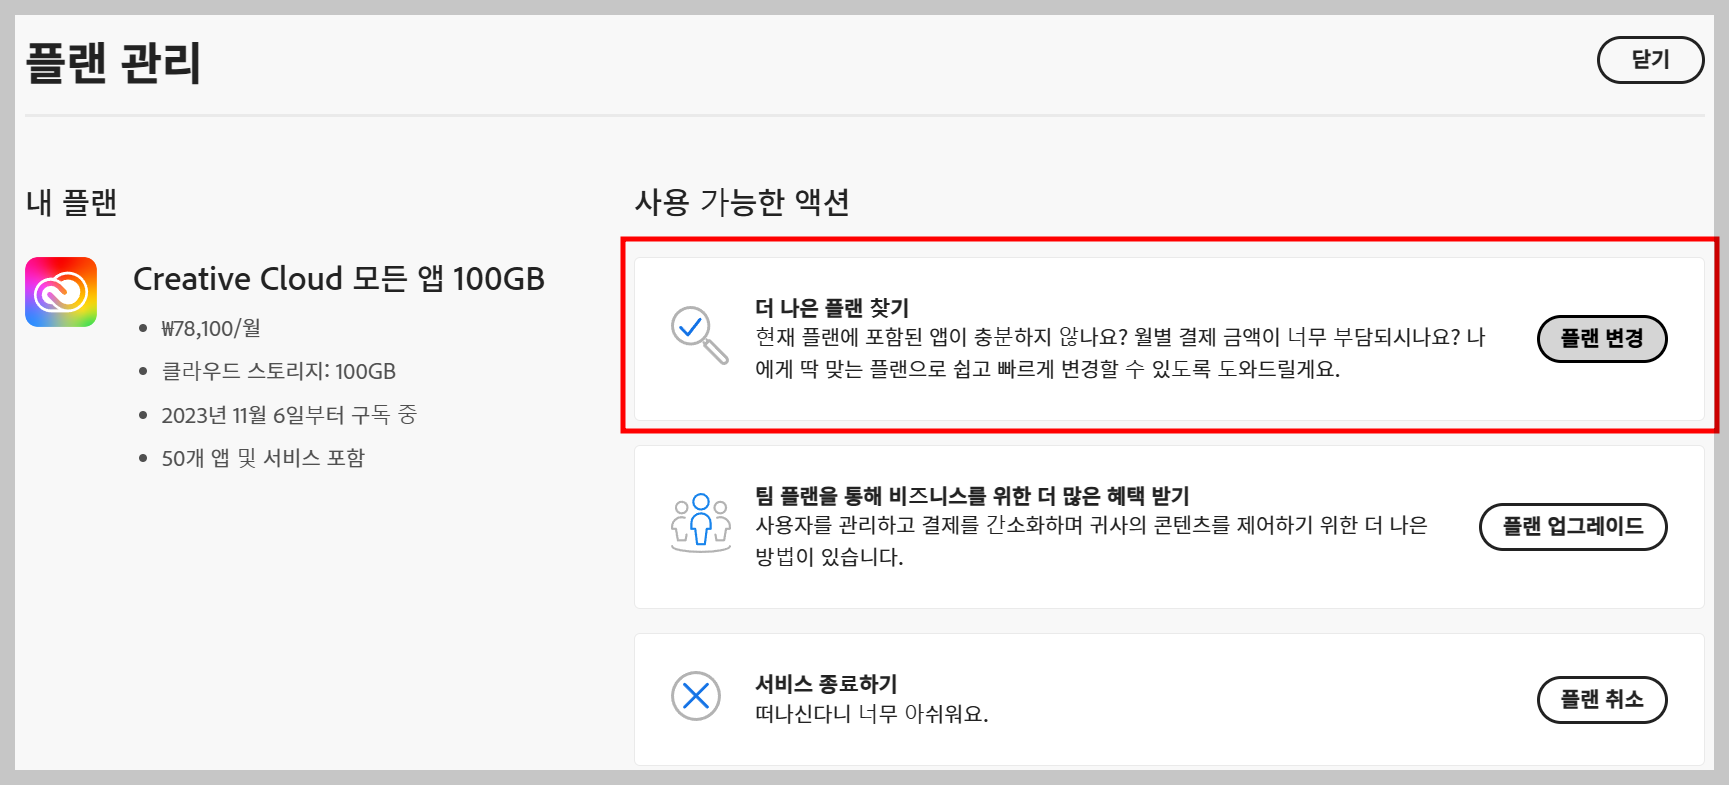This screenshot has width=1729, height=785.
Task: Click the 더 나은 플랜 찾기 title
Action: [x=832, y=308]
